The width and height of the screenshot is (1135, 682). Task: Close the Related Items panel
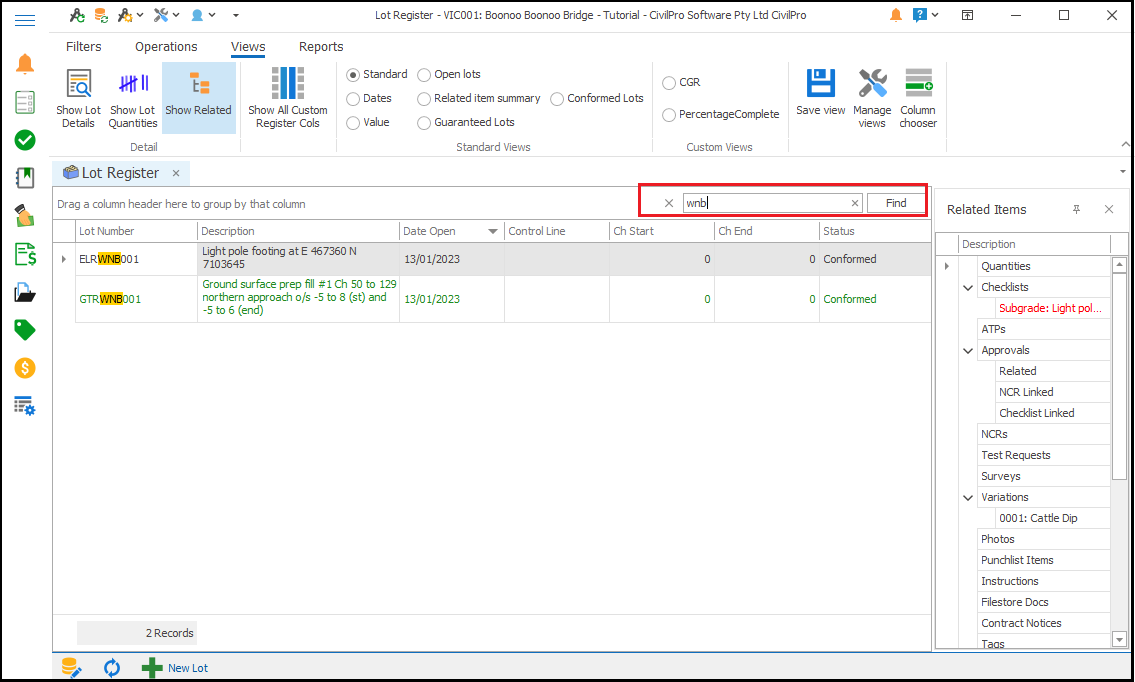[1109, 209]
